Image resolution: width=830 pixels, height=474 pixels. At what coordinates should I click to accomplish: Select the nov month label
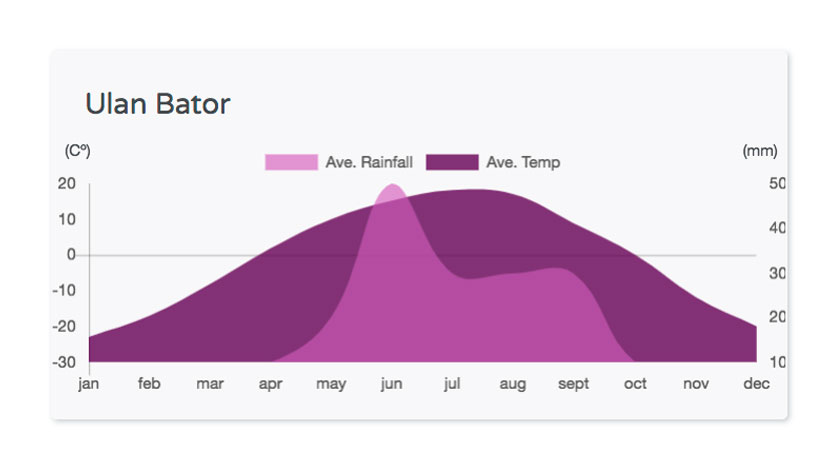[696, 383]
